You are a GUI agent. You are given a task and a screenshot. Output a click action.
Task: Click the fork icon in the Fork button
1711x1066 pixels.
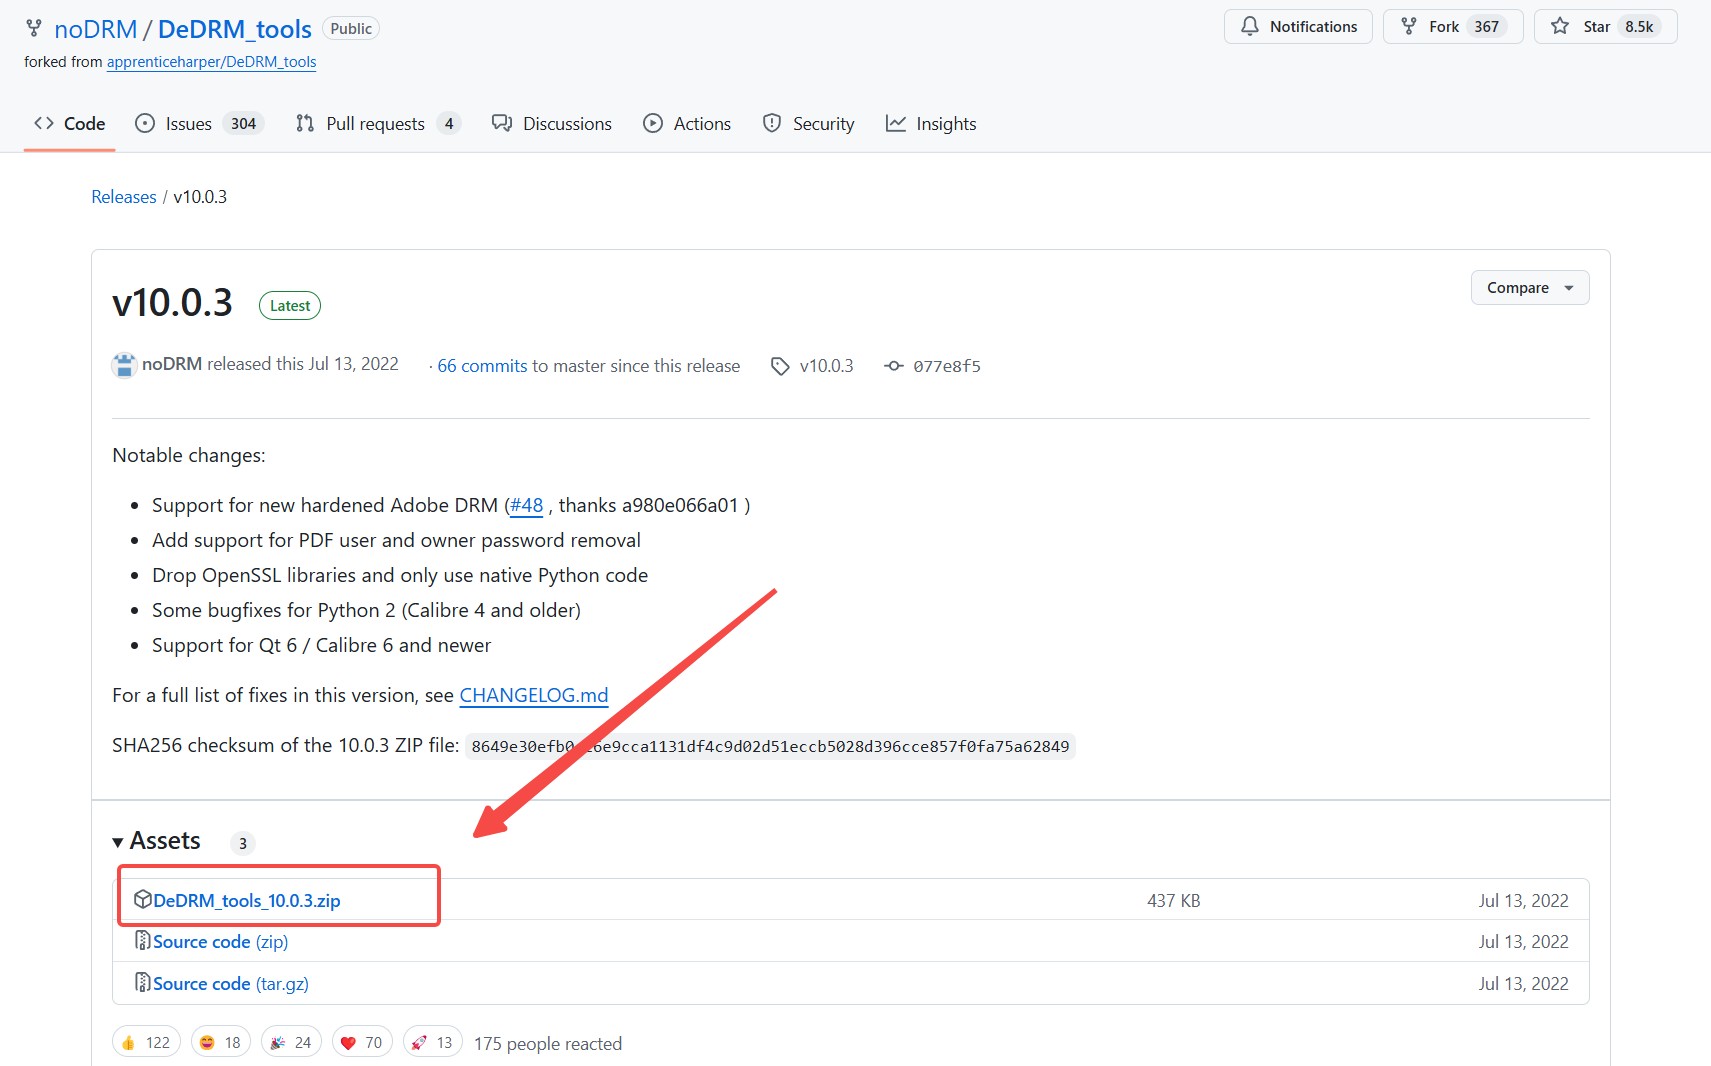[x=1408, y=27]
